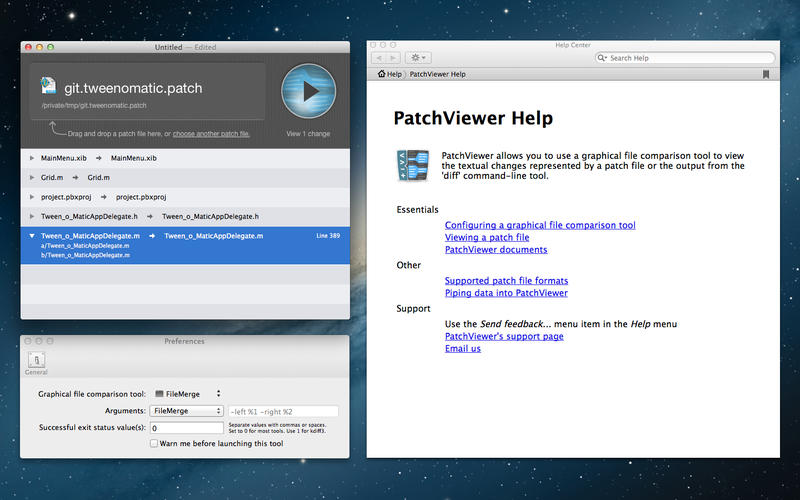The image size is (800, 500).
Task: Click the /private/tmp/git.tweenomatic.patch path
Action: (x=94, y=105)
